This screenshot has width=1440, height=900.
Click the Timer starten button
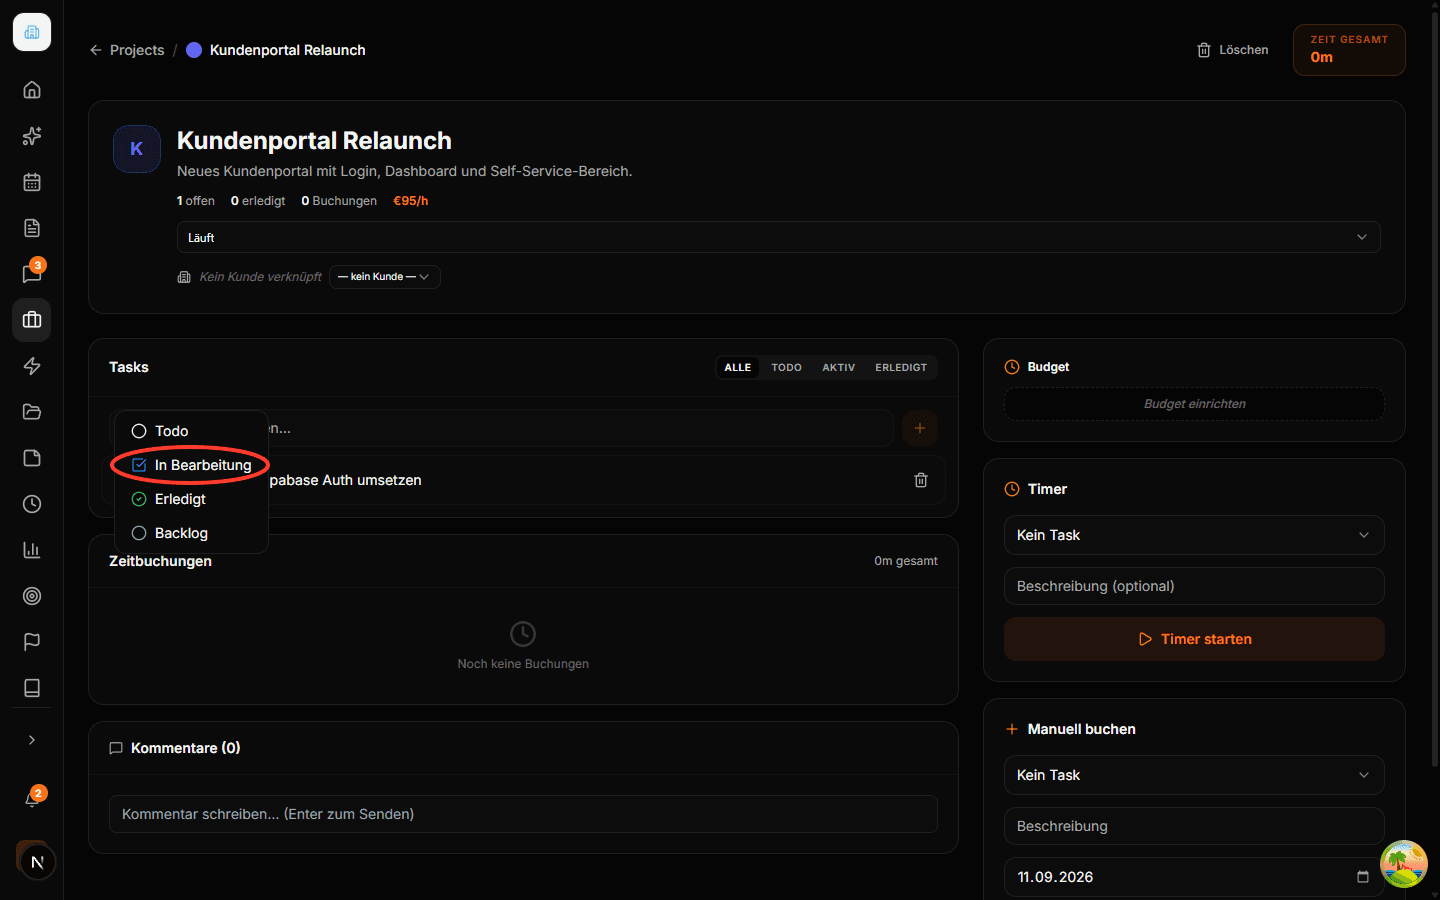[1194, 639]
